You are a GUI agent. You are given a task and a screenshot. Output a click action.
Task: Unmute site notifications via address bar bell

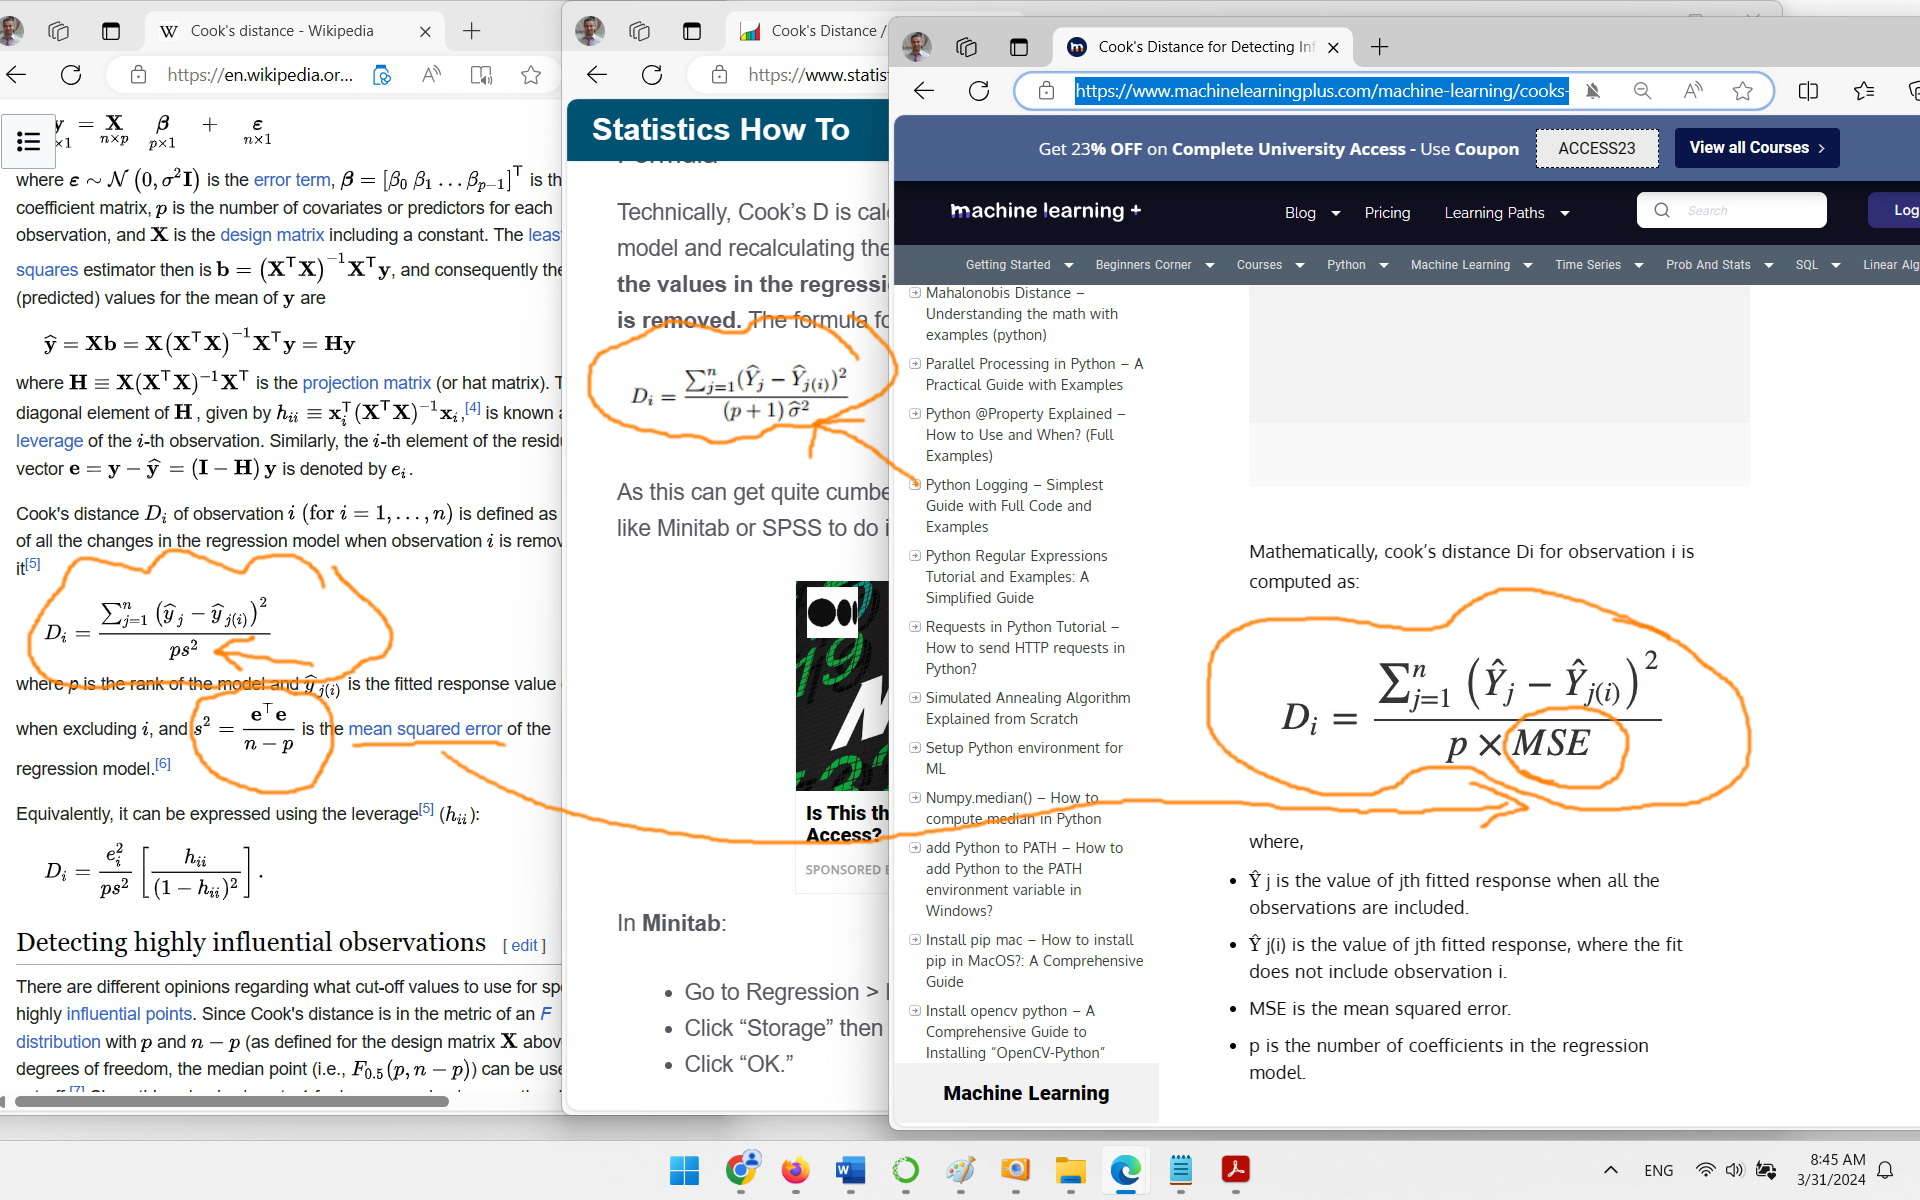click(1593, 91)
